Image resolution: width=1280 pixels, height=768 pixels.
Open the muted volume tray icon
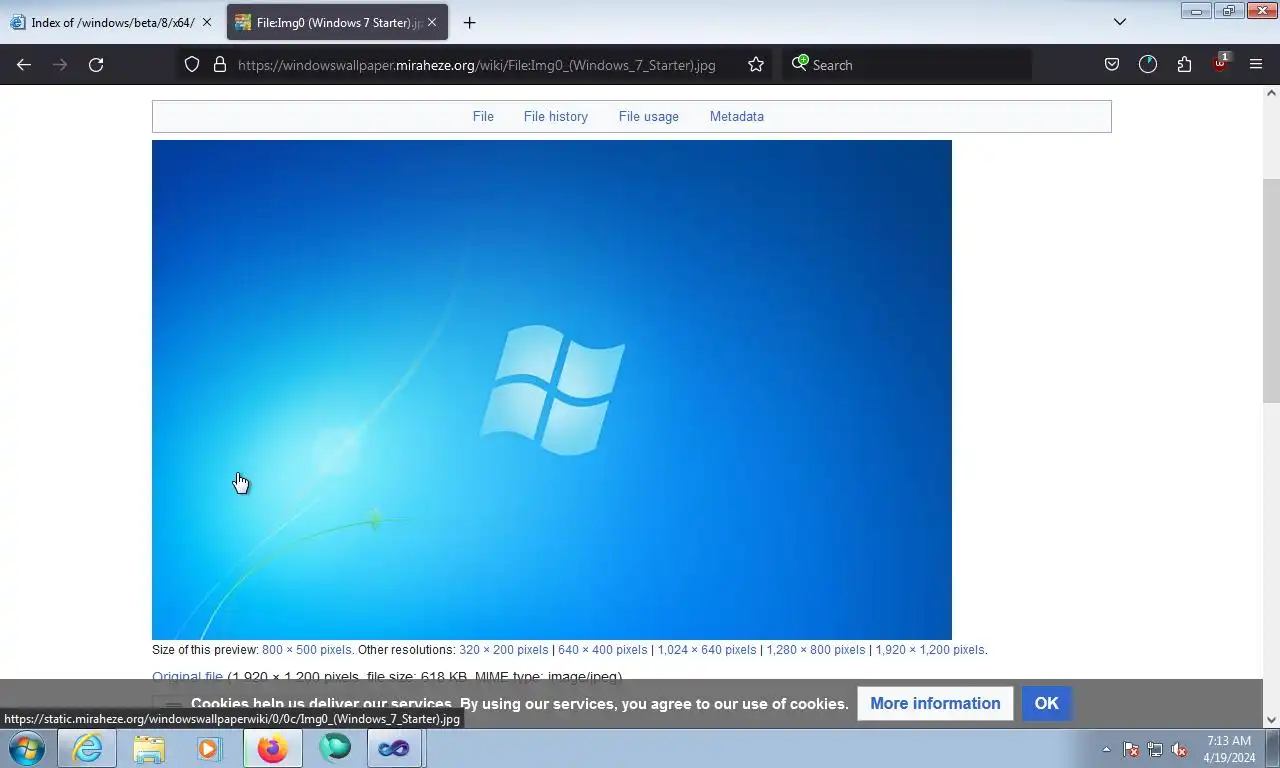point(1179,749)
